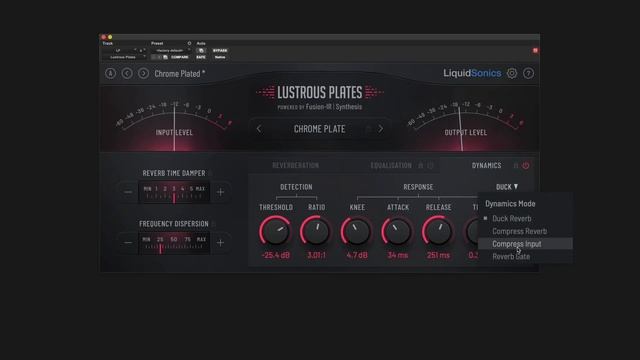Open the factory default preset dropdown
Viewport: 640px width, 360px height.
coord(171,51)
